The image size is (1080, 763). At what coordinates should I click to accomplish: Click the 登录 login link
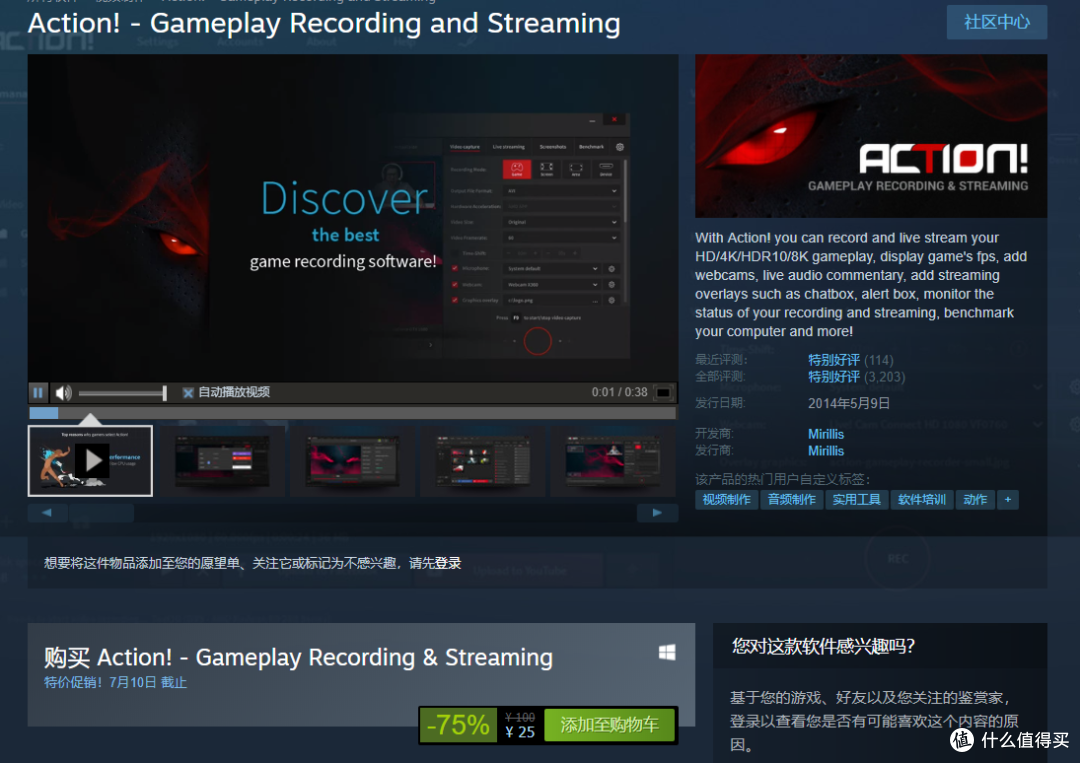click(x=448, y=563)
